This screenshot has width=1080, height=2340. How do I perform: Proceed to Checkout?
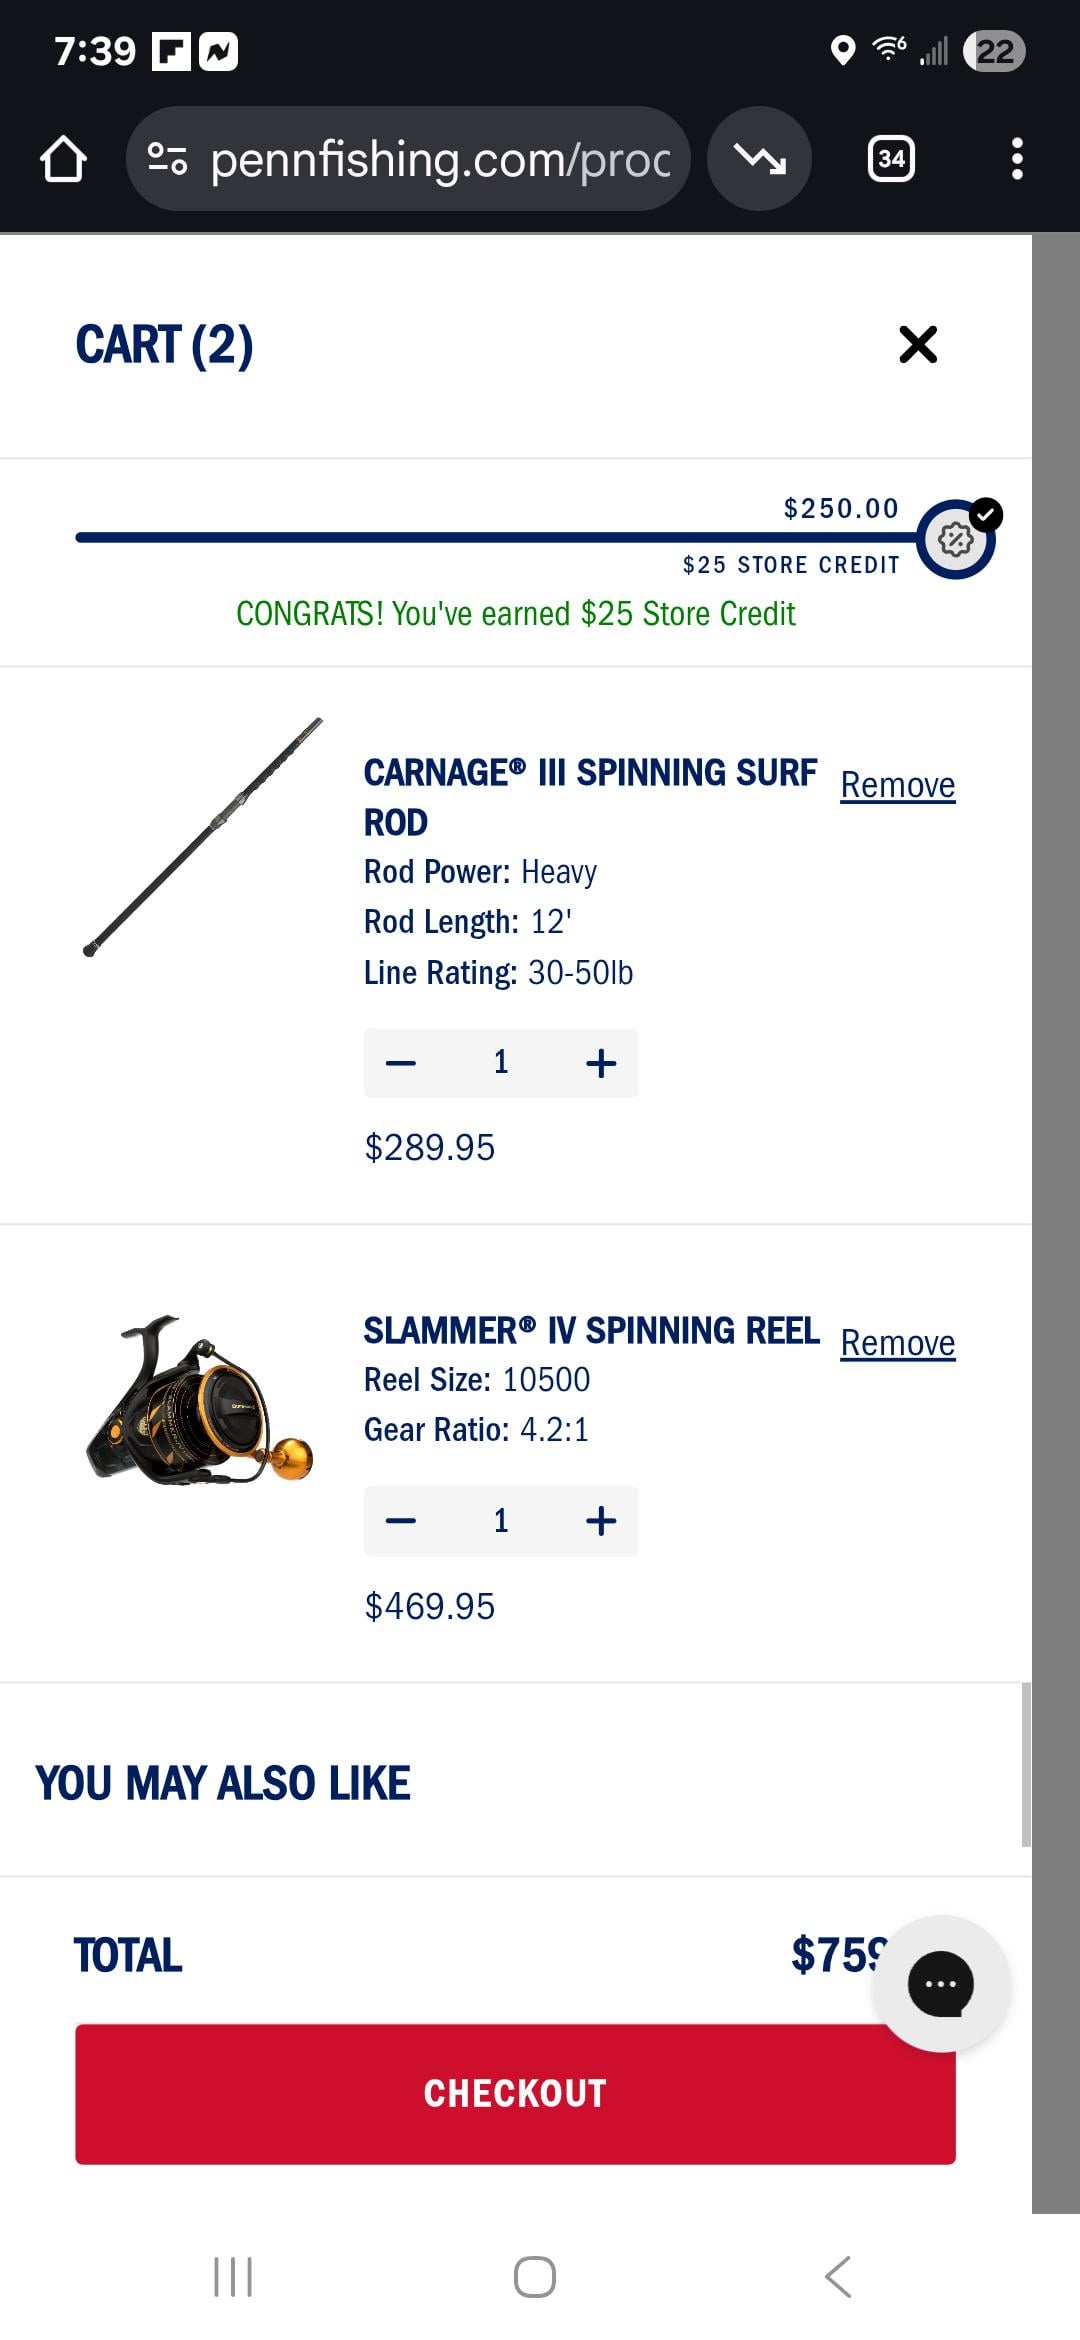click(x=515, y=2094)
